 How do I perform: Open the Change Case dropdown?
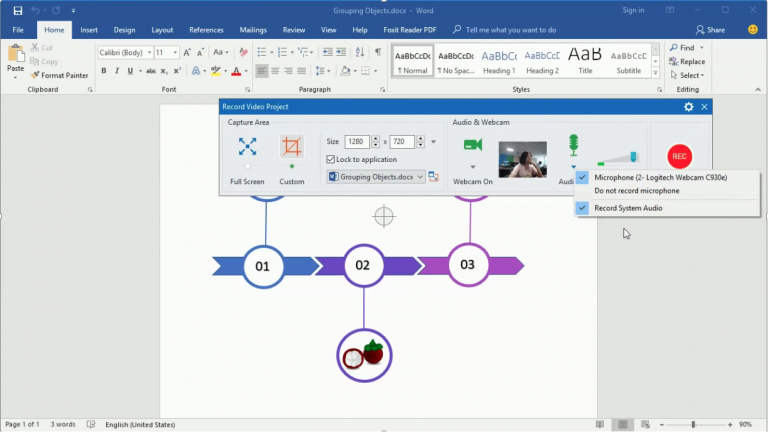pyautogui.click(x=221, y=52)
